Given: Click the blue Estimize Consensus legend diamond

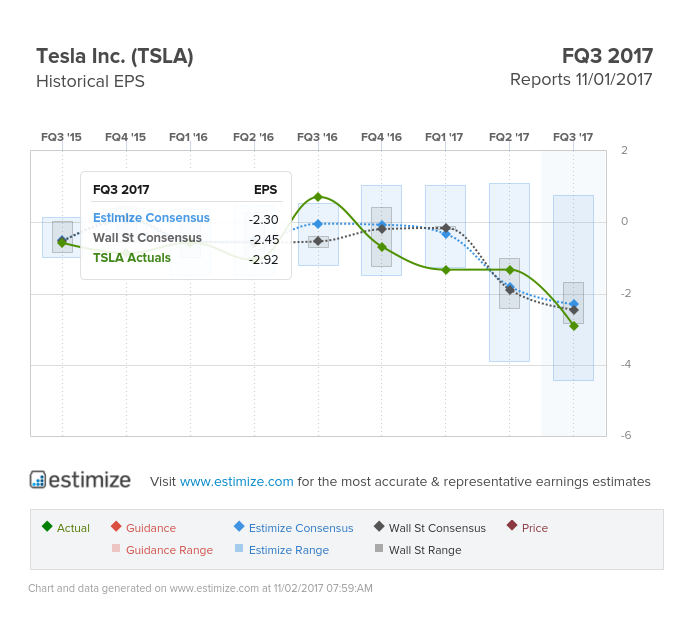Looking at the screenshot, I should tap(238, 527).
